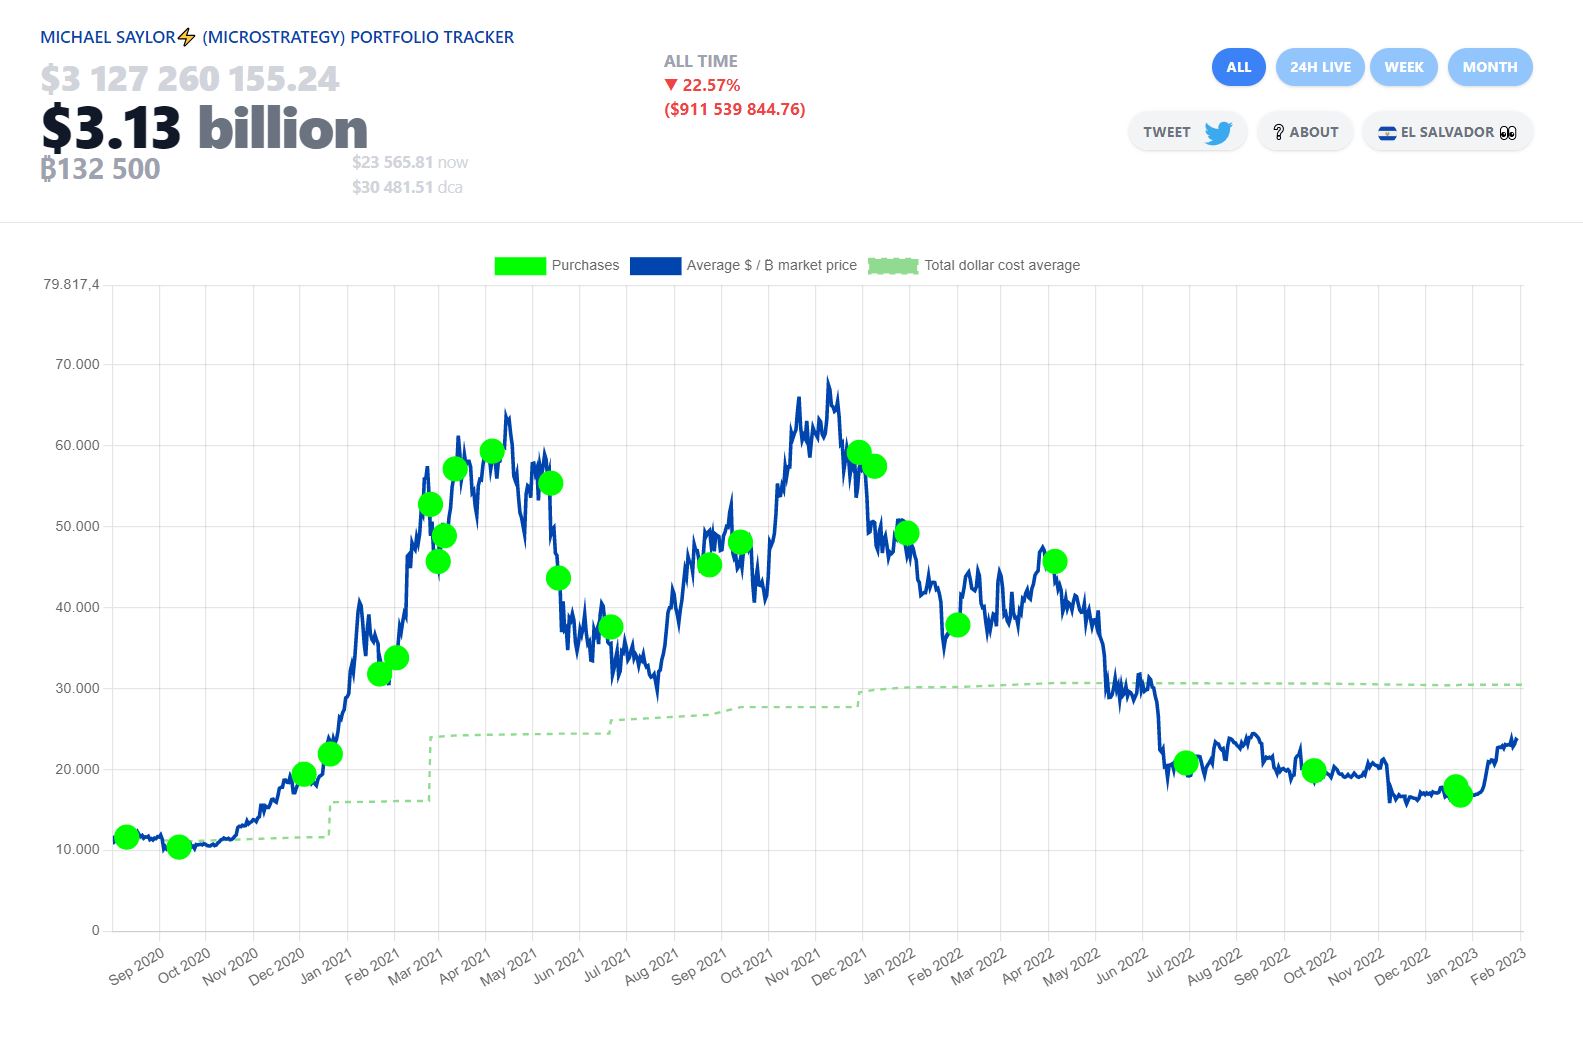This screenshot has height=1042, width=1583.
Task: Toggle the Purchases legend swatch
Action: pyautogui.click(x=520, y=266)
